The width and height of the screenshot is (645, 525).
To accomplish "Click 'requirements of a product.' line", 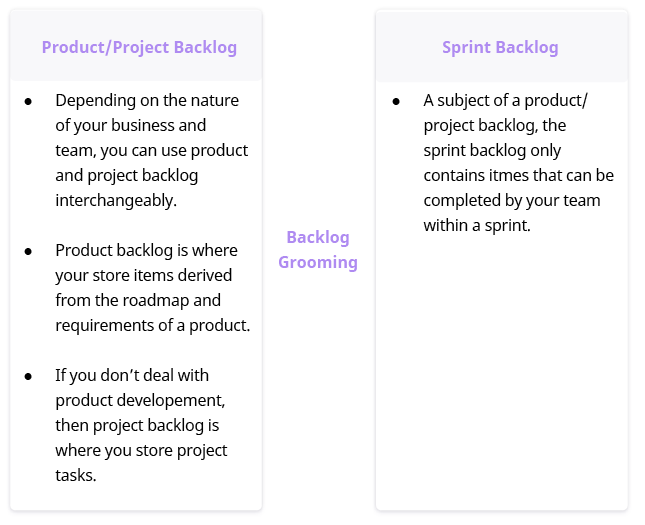I will (153, 326).
